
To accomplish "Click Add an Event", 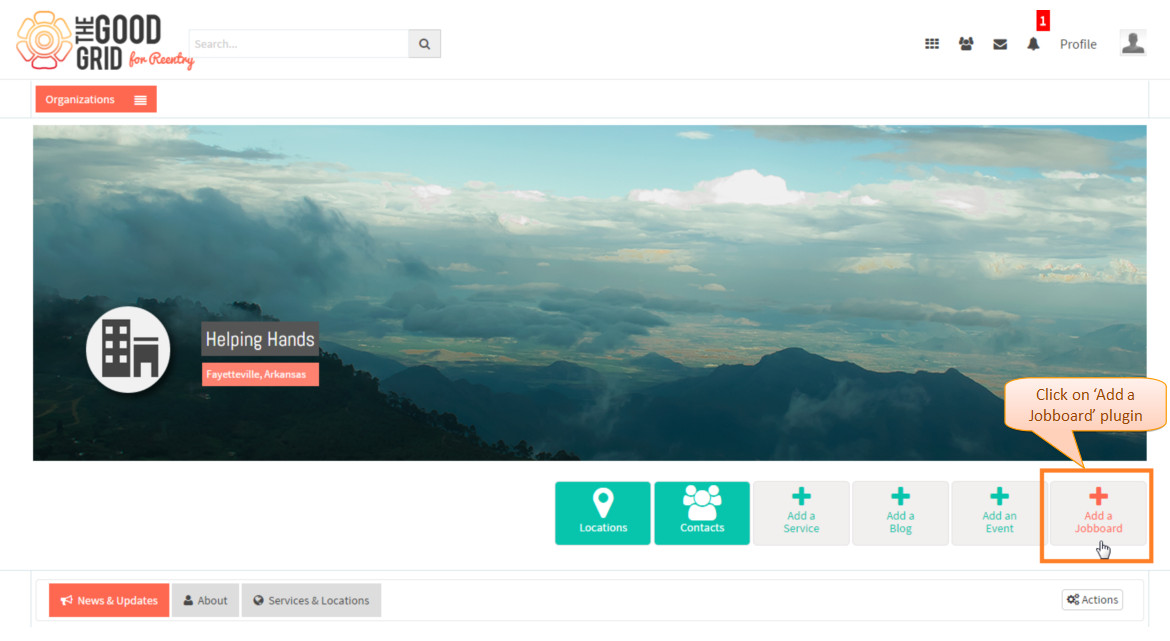I will click(999, 513).
